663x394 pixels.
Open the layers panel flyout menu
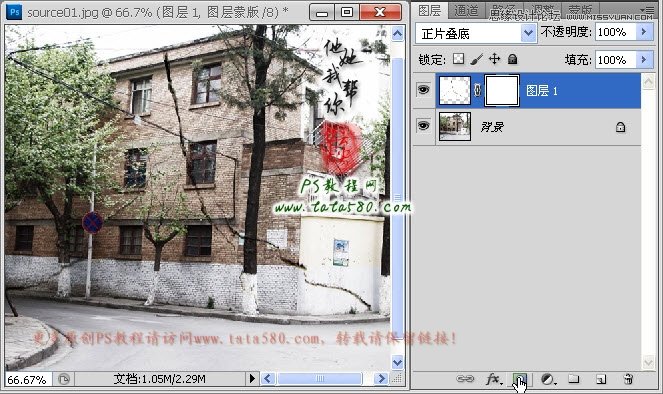[x=647, y=9]
